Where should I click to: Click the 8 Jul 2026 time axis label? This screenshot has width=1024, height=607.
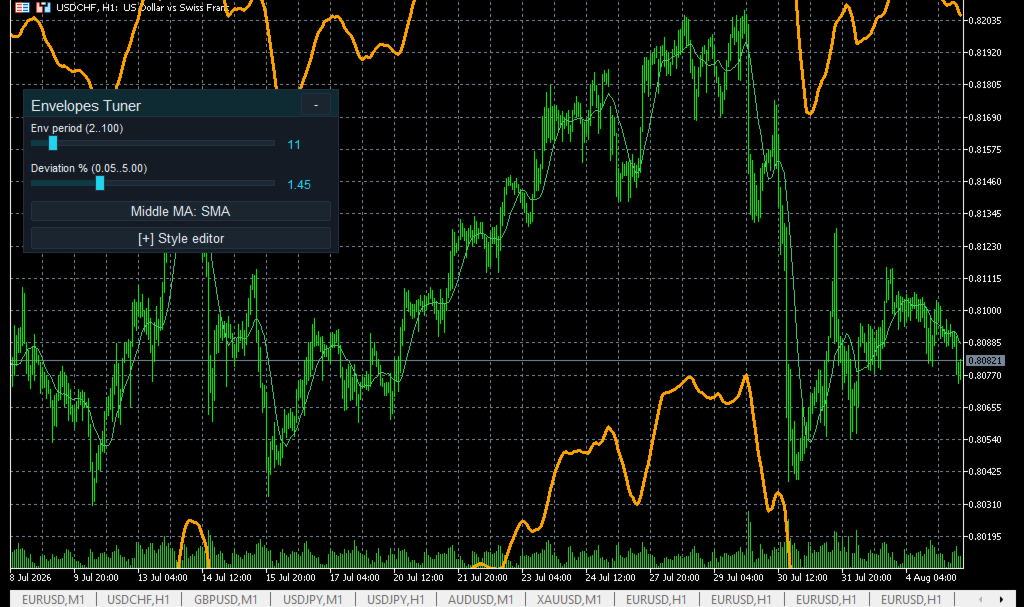click(31, 578)
